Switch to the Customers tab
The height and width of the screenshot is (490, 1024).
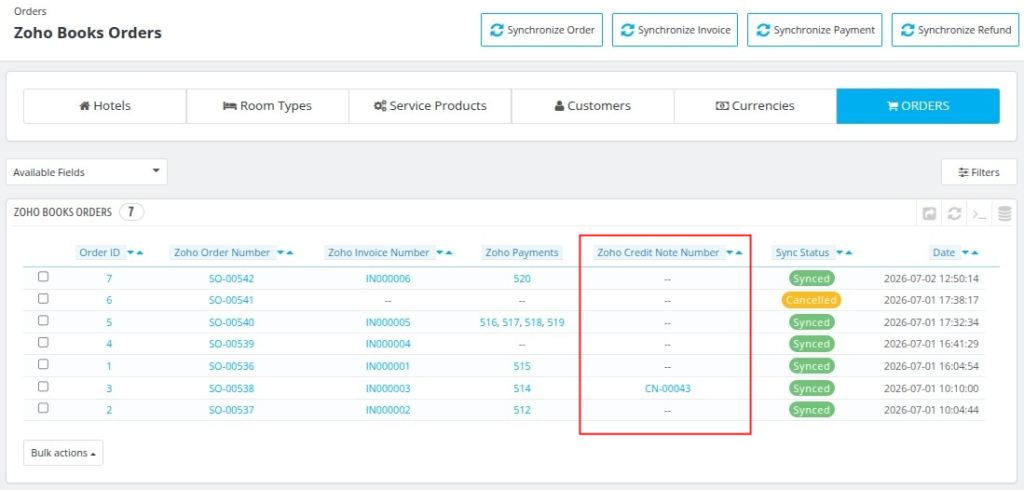pos(592,106)
